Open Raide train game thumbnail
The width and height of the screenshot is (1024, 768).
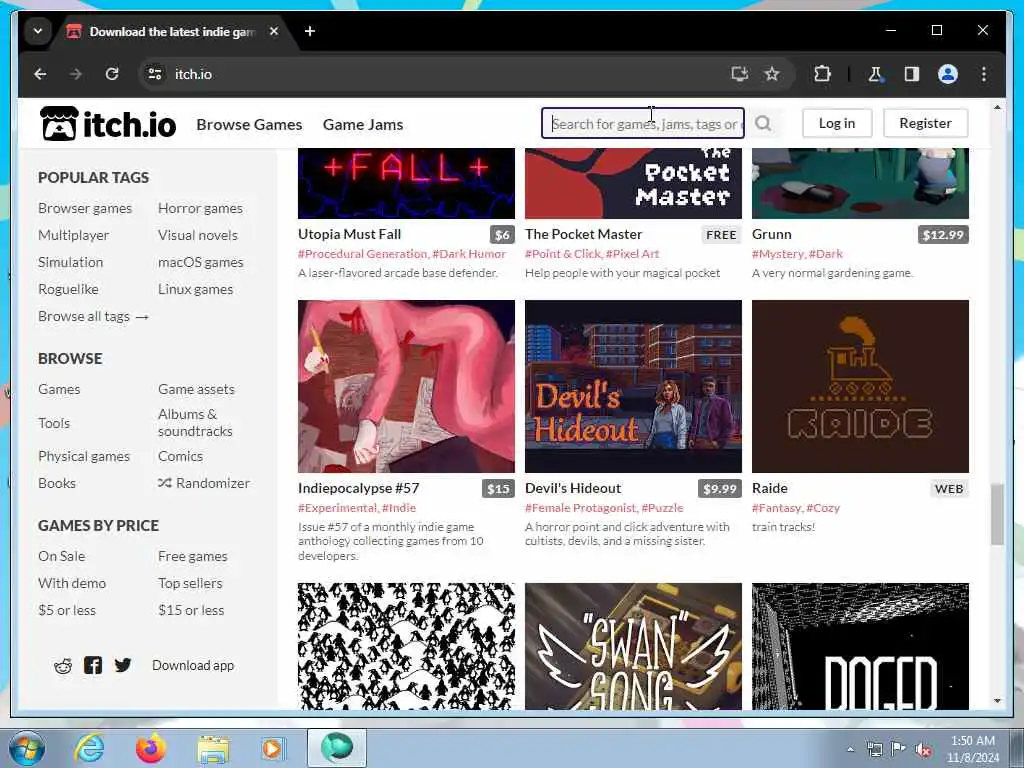pyautogui.click(x=860, y=387)
